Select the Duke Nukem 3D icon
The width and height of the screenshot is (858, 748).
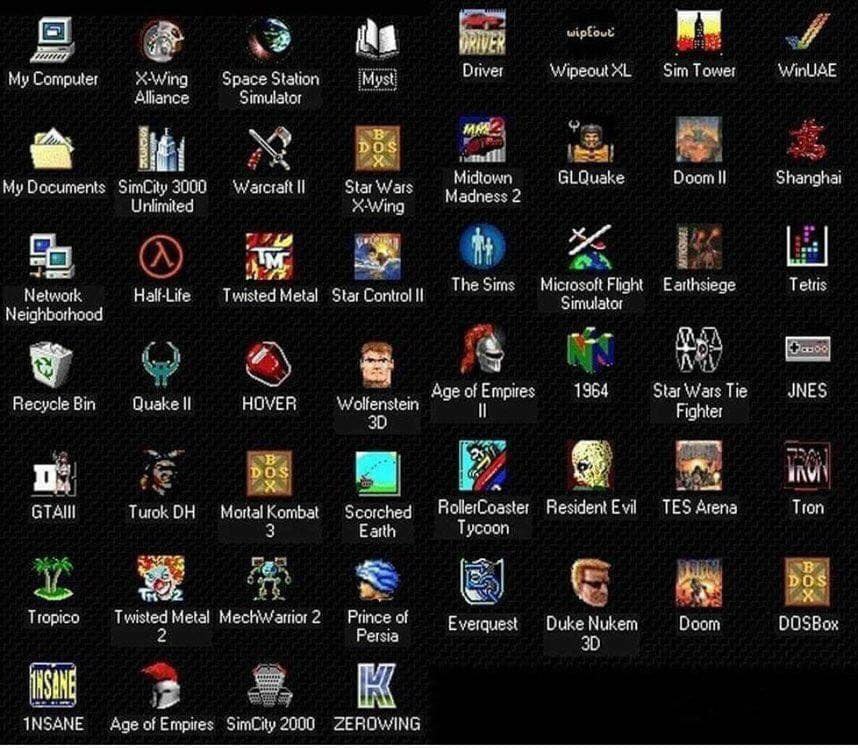pos(590,583)
